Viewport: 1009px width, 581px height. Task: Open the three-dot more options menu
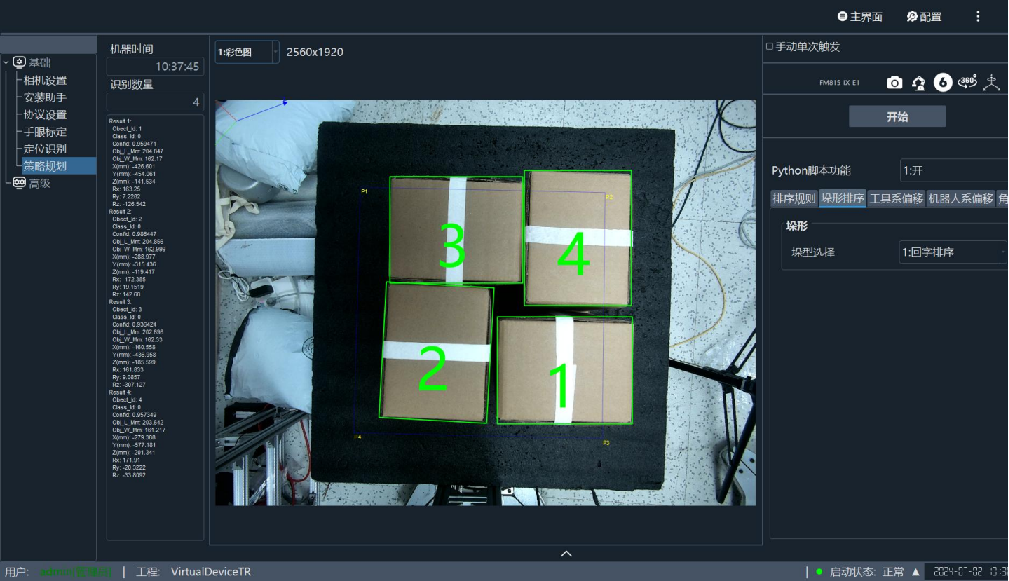coord(977,17)
